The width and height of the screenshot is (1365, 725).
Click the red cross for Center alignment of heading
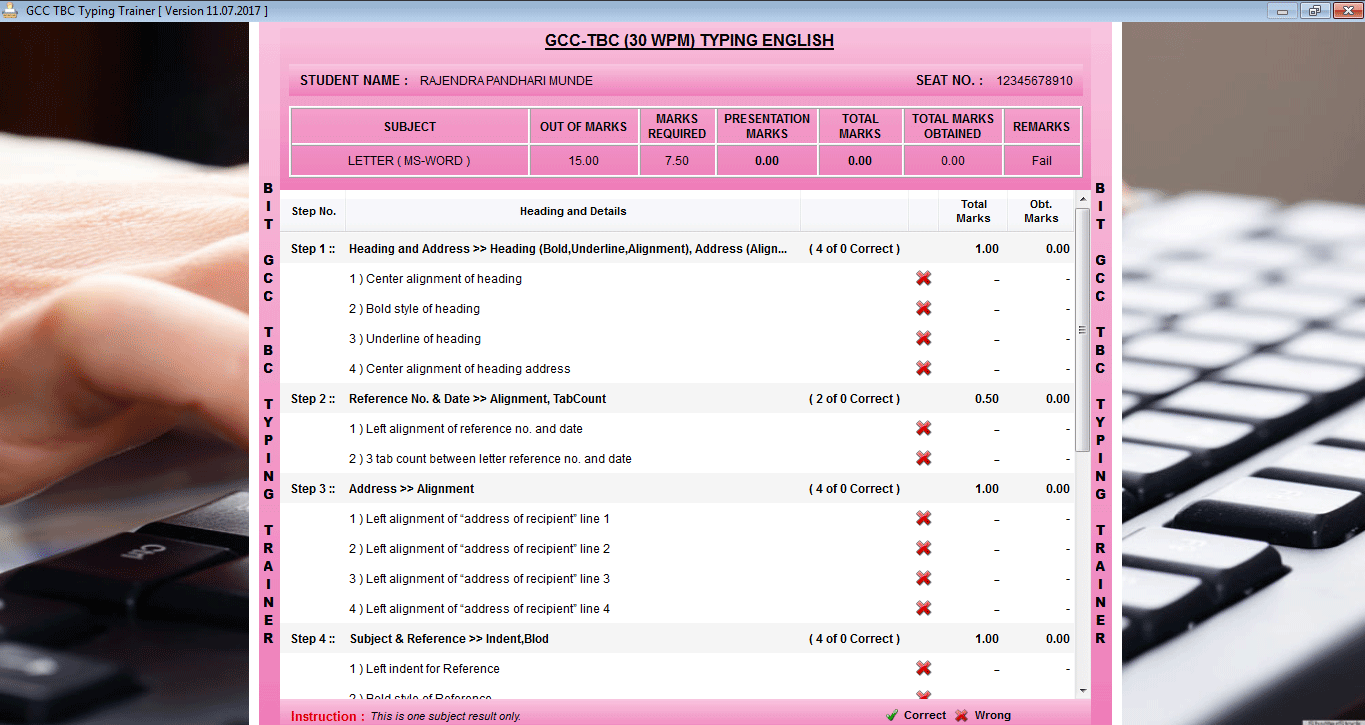click(x=923, y=279)
